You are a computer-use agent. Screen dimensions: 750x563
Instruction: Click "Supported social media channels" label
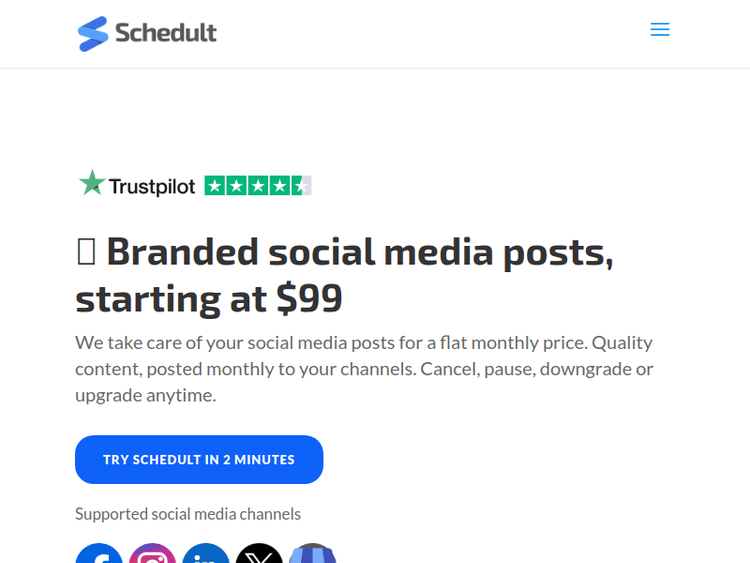(x=188, y=514)
